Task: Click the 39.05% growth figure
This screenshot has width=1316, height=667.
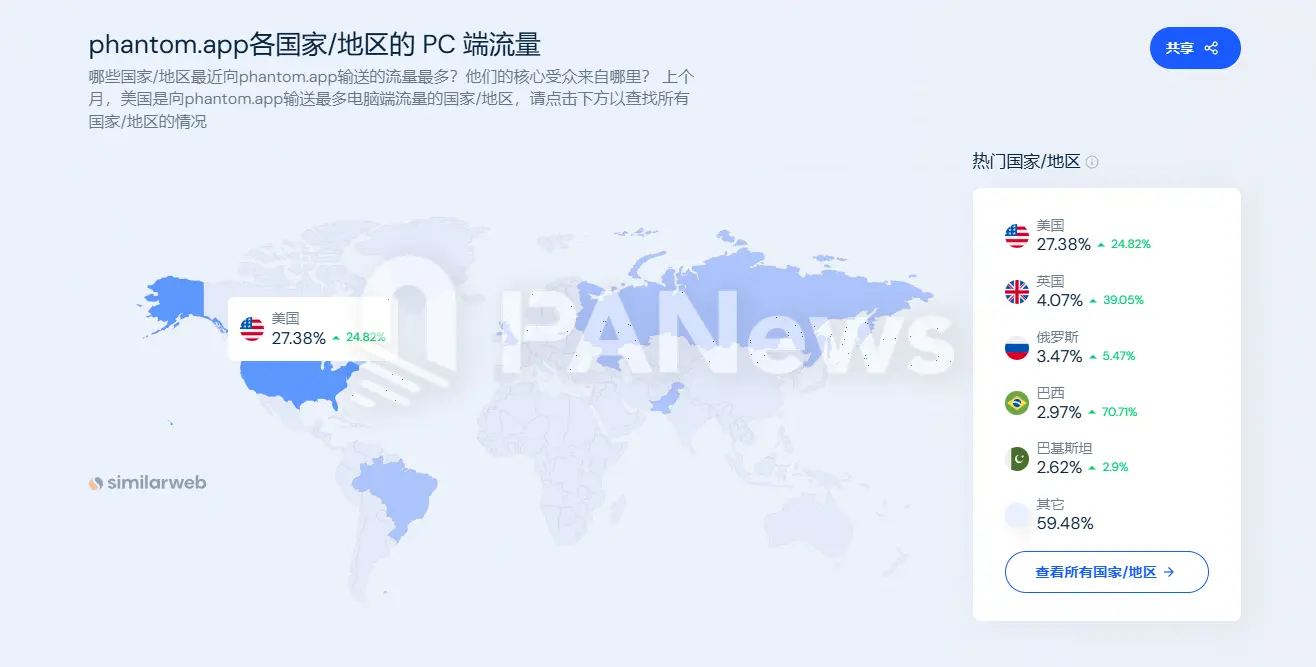Action: coord(1123,300)
